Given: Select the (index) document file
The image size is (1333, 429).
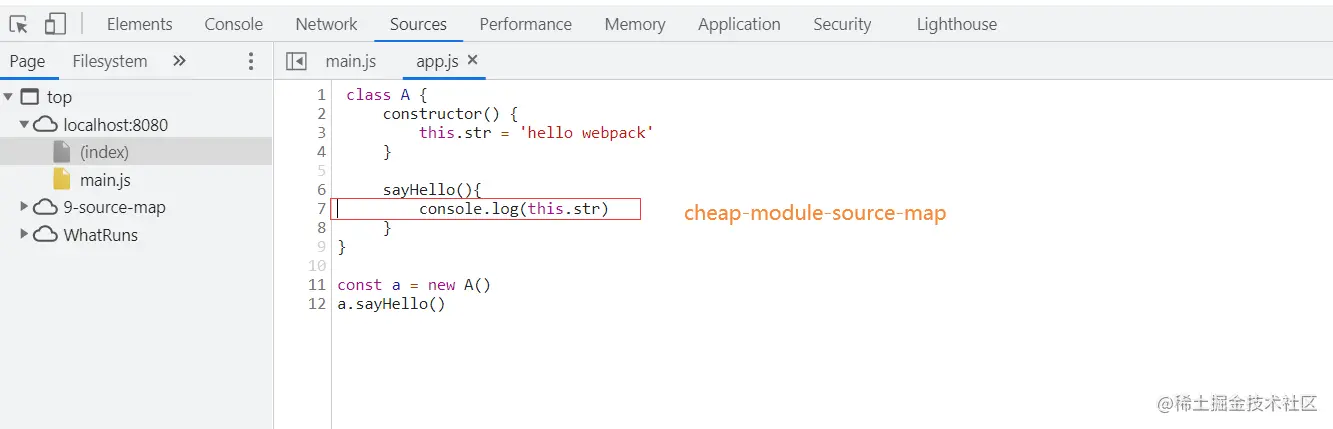Looking at the screenshot, I should pyautogui.click(x=104, y=152).
